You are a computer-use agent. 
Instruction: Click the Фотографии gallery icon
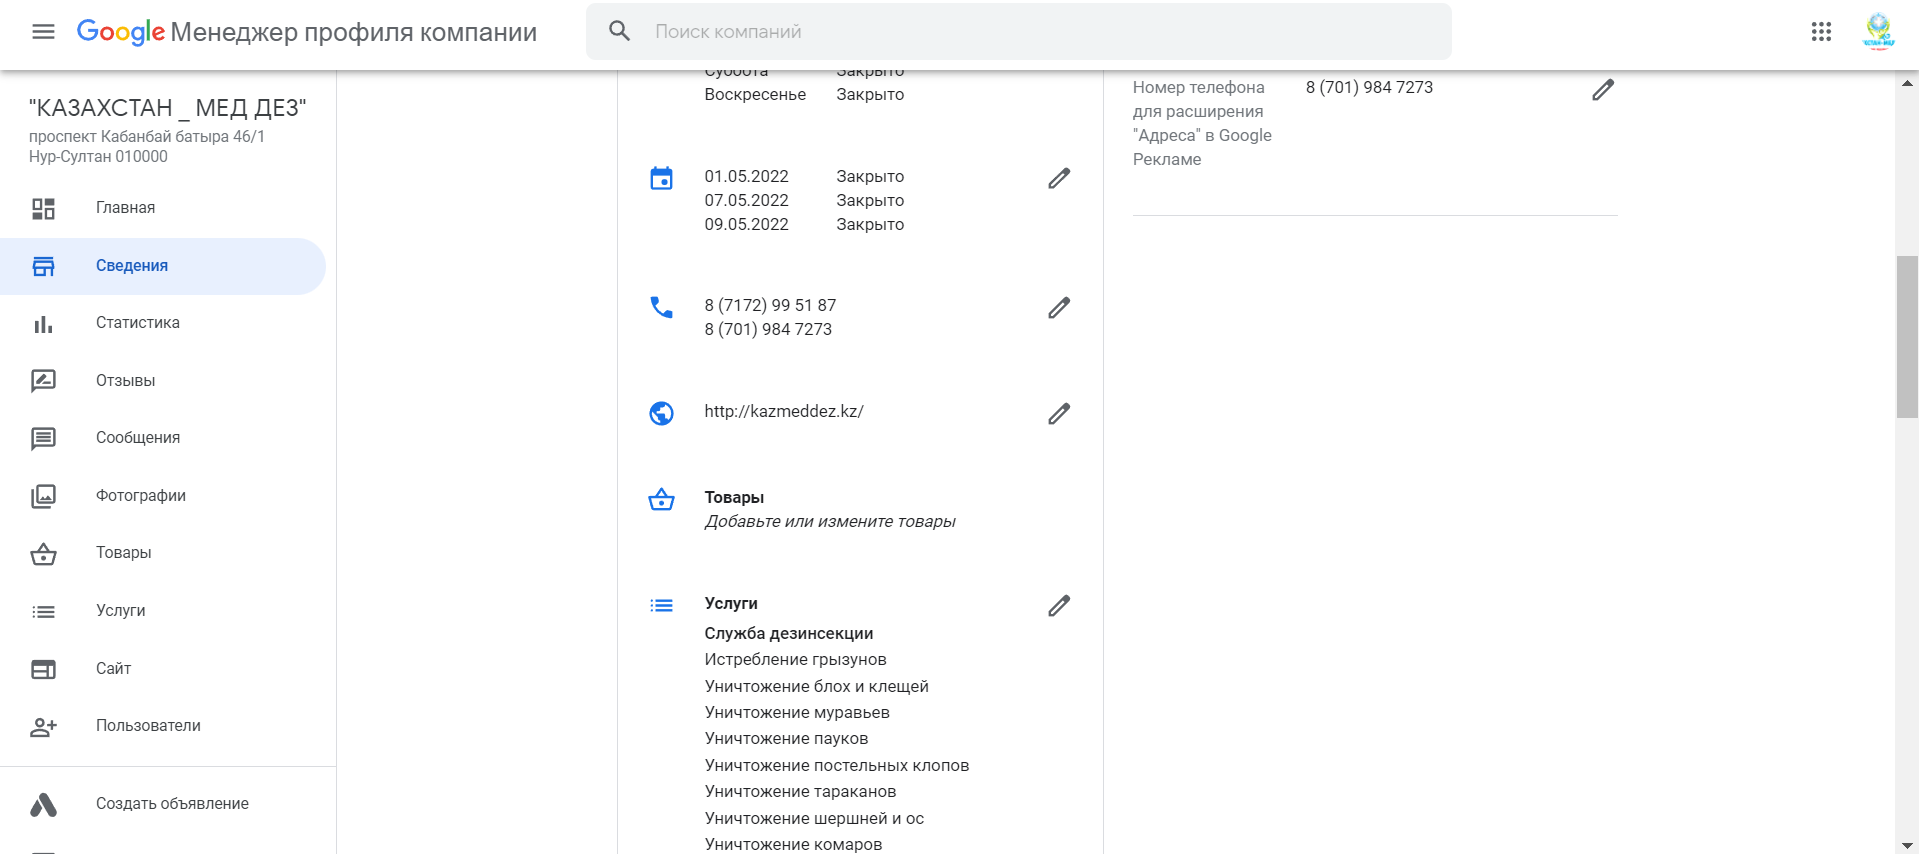(x=43, y=496)
